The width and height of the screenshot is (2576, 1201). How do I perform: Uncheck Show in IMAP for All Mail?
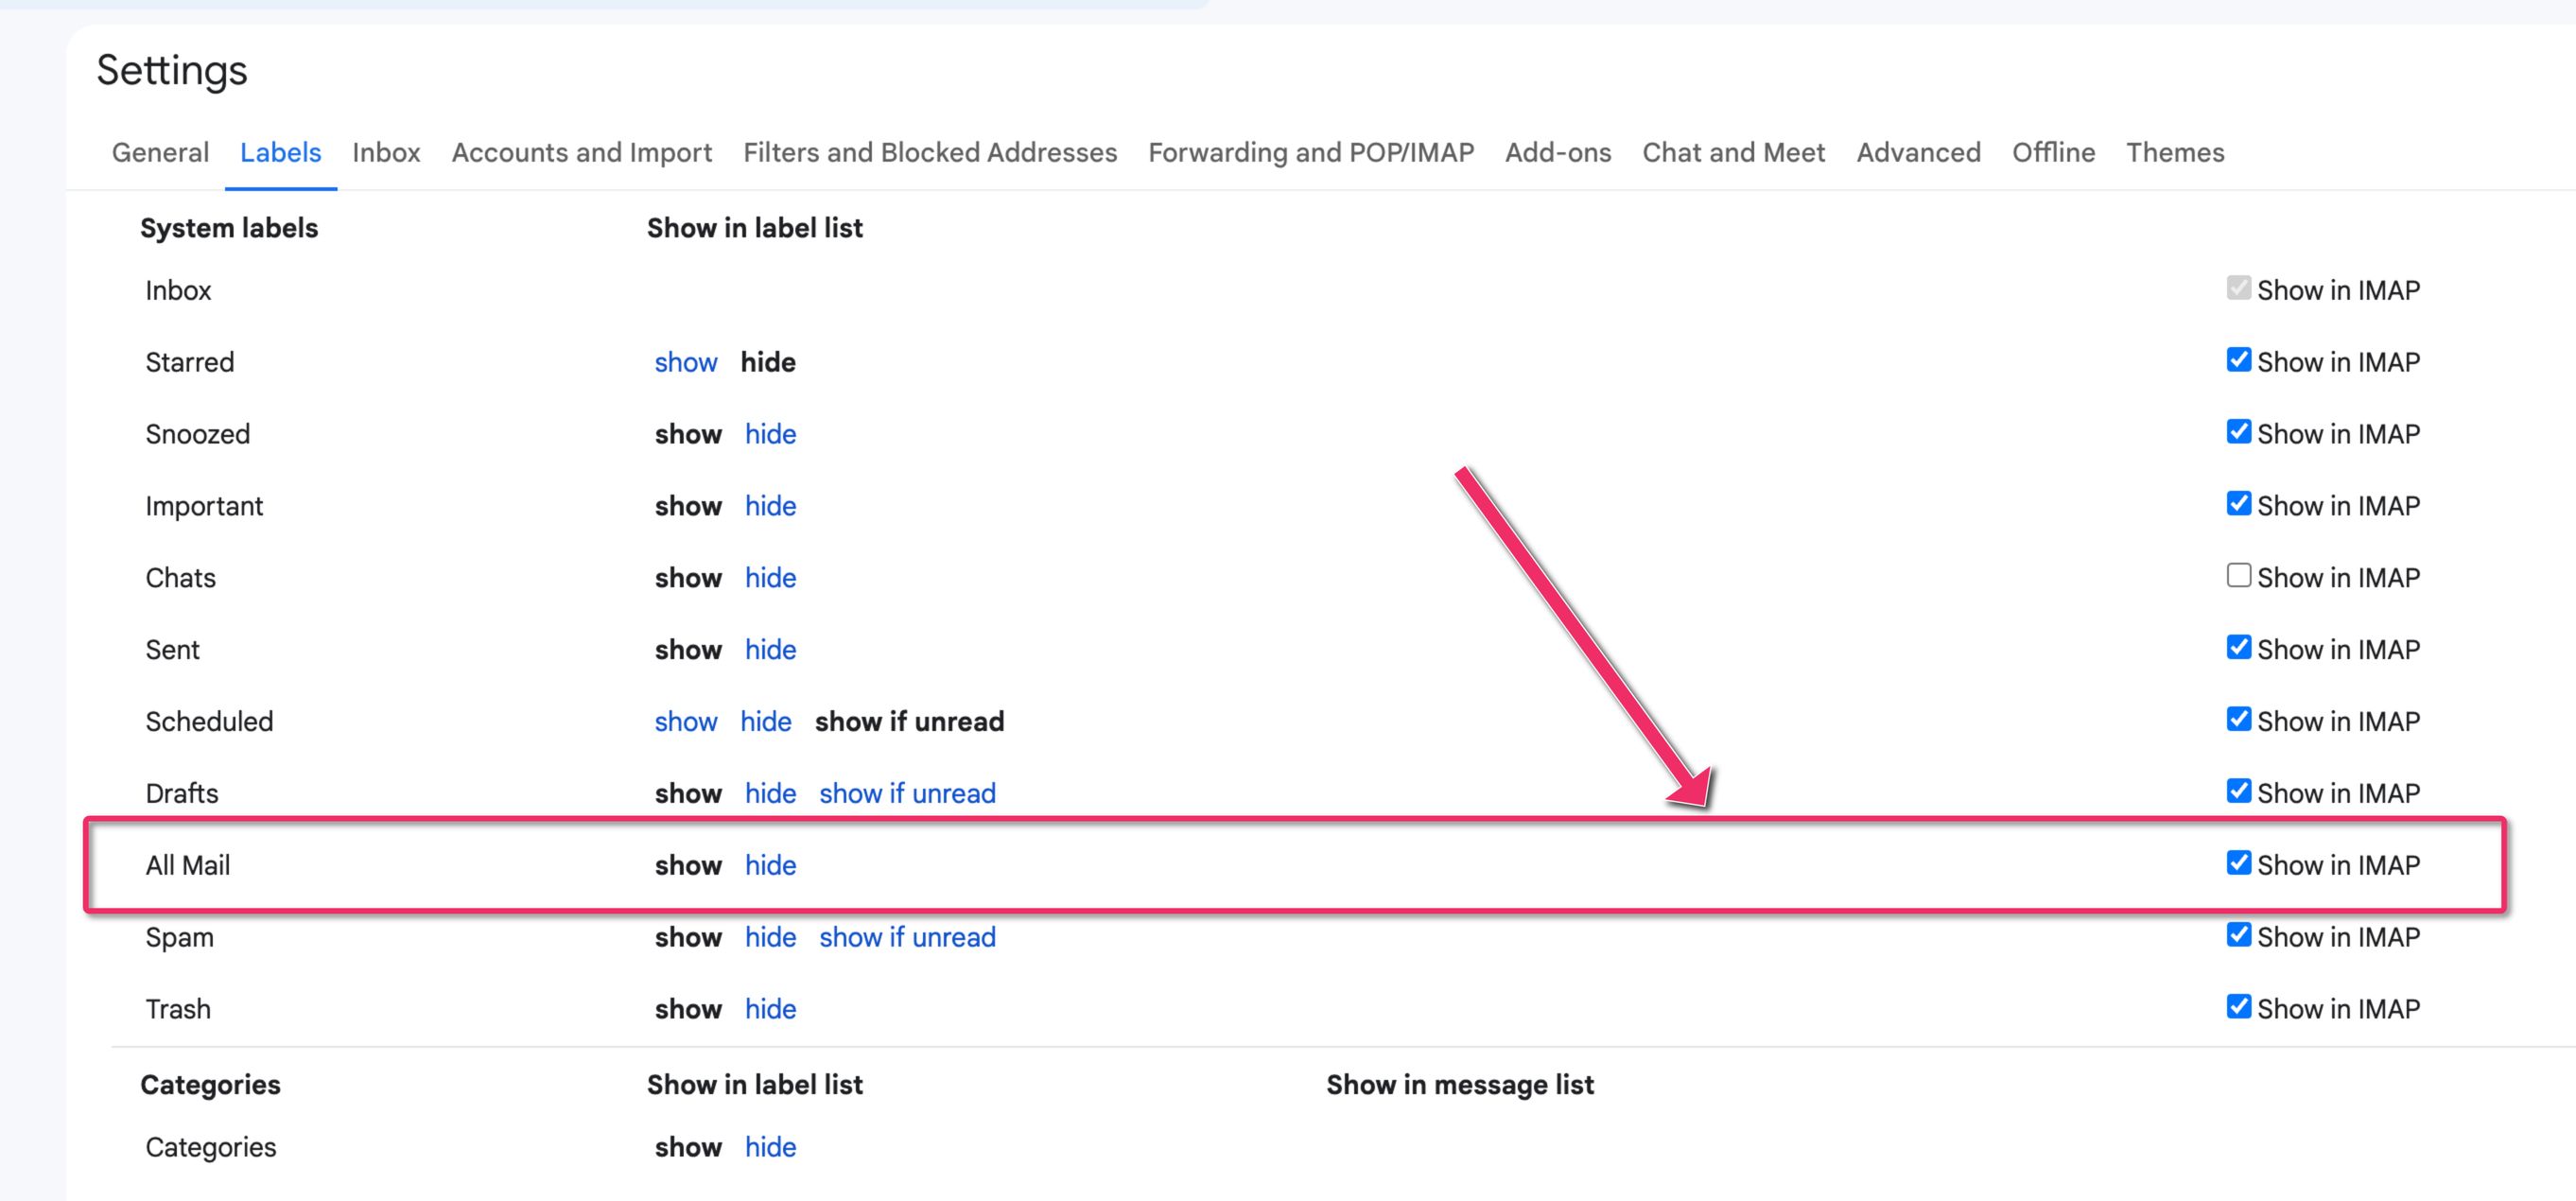2238,864
